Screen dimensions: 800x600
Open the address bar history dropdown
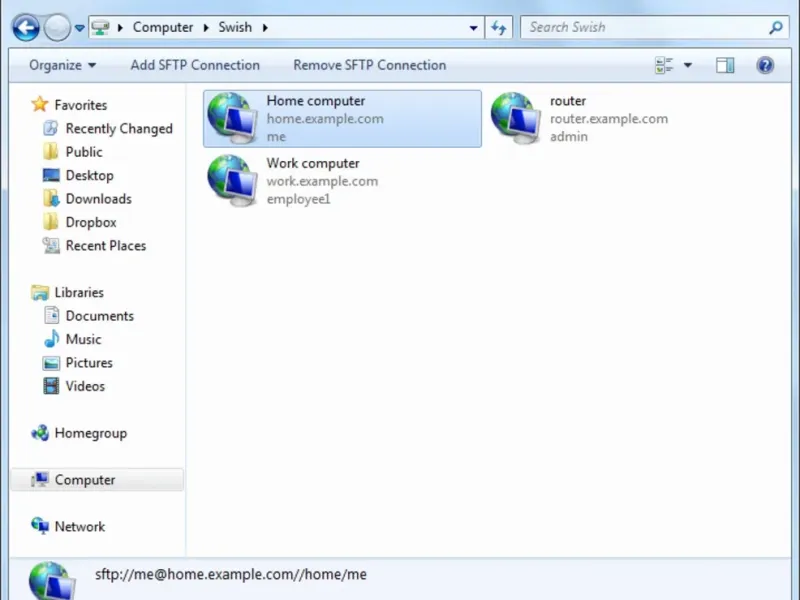(x=473, y=28)
